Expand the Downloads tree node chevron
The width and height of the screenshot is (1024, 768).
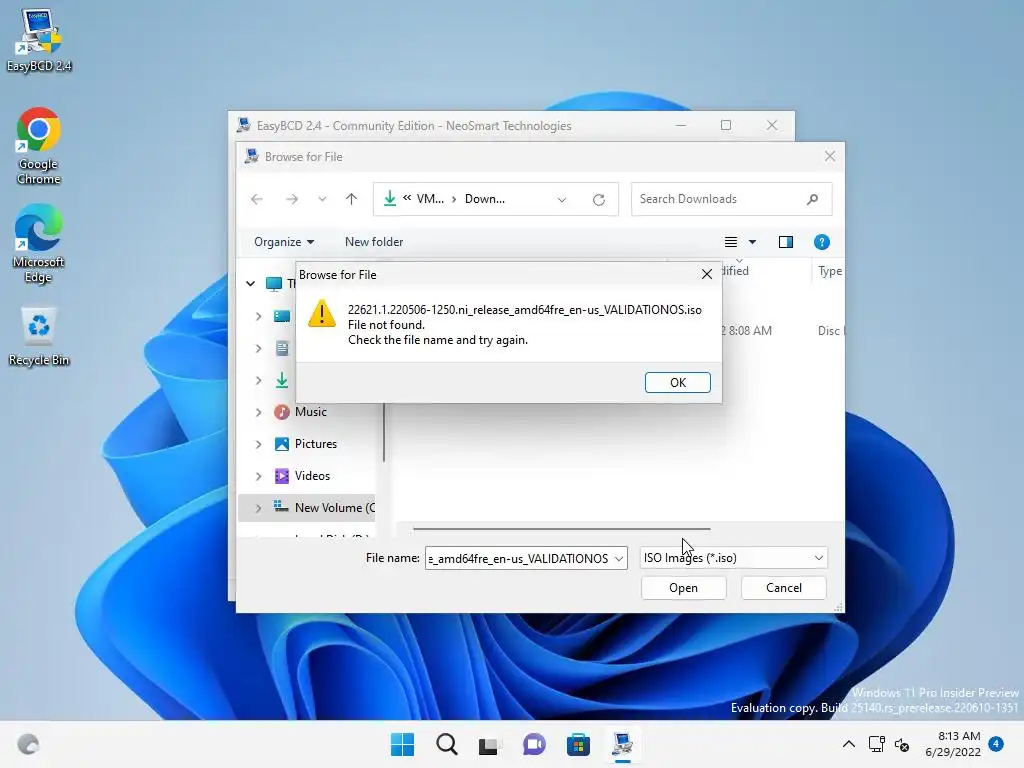[259, 380]
